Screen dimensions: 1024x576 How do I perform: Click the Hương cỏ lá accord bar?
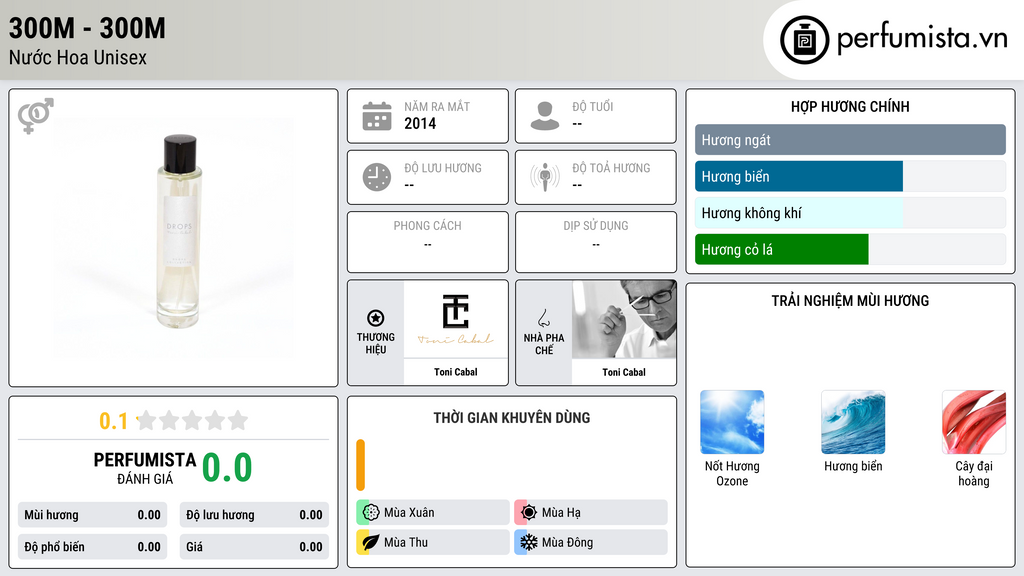(x=850, y=249)
